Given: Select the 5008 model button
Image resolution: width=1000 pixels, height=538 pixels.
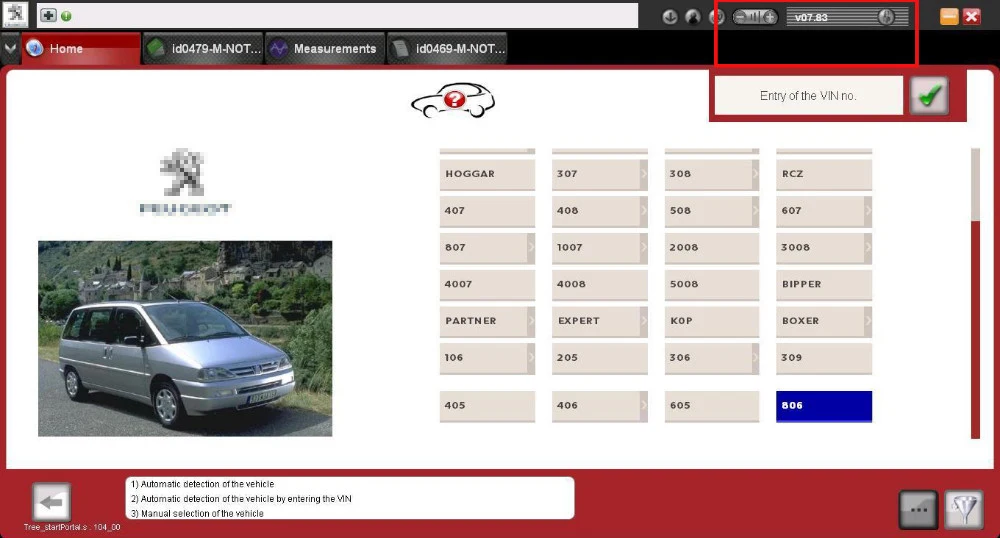Looking at the screenshot, I should [712, 285].
